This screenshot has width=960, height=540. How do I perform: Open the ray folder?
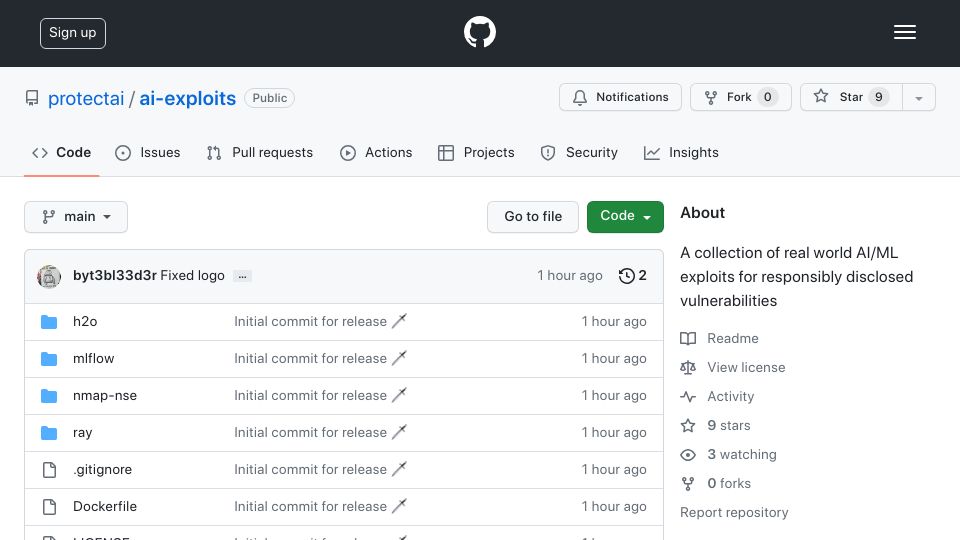pos(83,432)
